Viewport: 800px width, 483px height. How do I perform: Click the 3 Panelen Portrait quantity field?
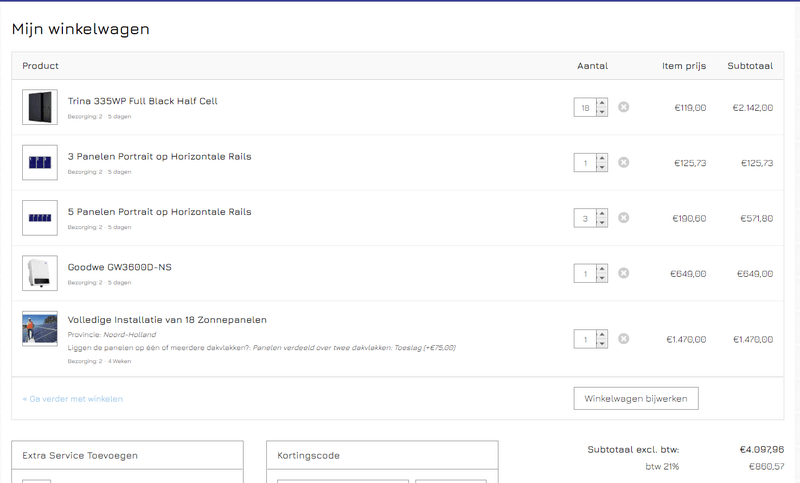[x=585, y=163]
